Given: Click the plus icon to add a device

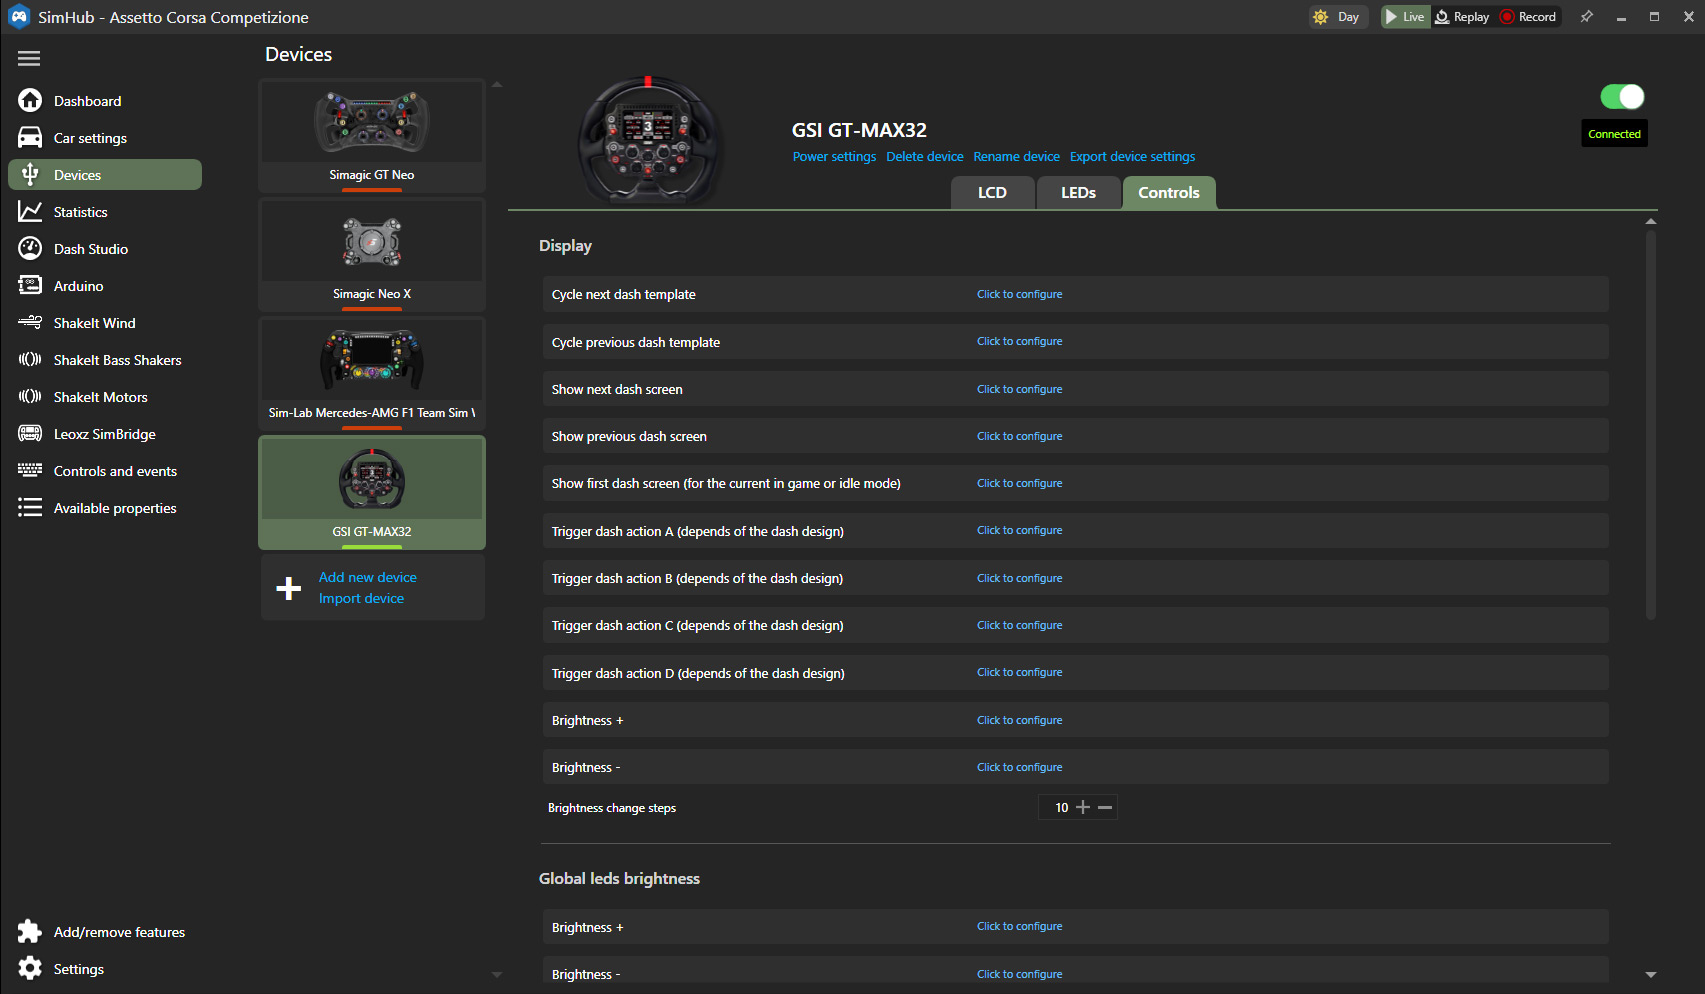Looking at the screenshot, I should tap(289, 588).
